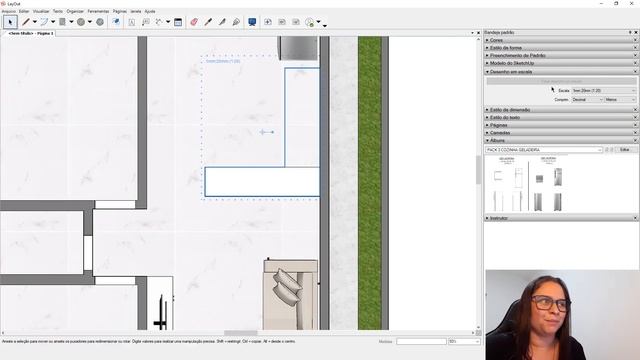This screenshot has width=640, height=360.
Task: Select the Text tool
Action: [131, 22]
